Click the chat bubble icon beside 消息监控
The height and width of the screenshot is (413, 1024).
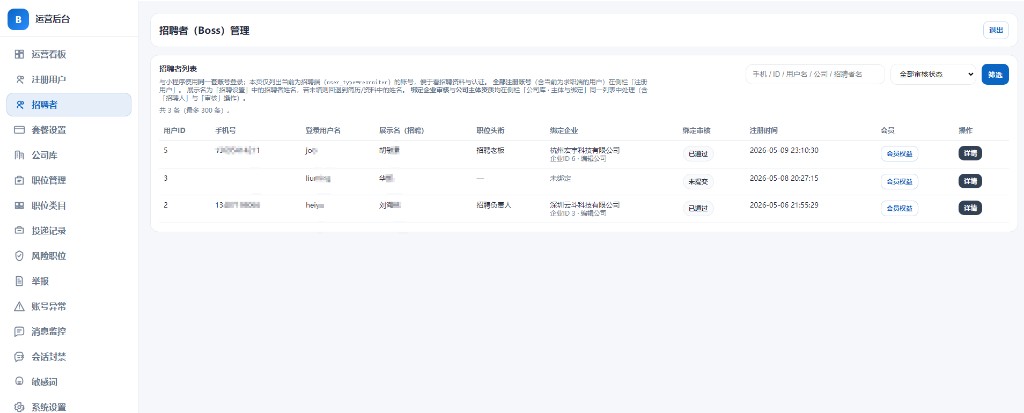[20, 331]
